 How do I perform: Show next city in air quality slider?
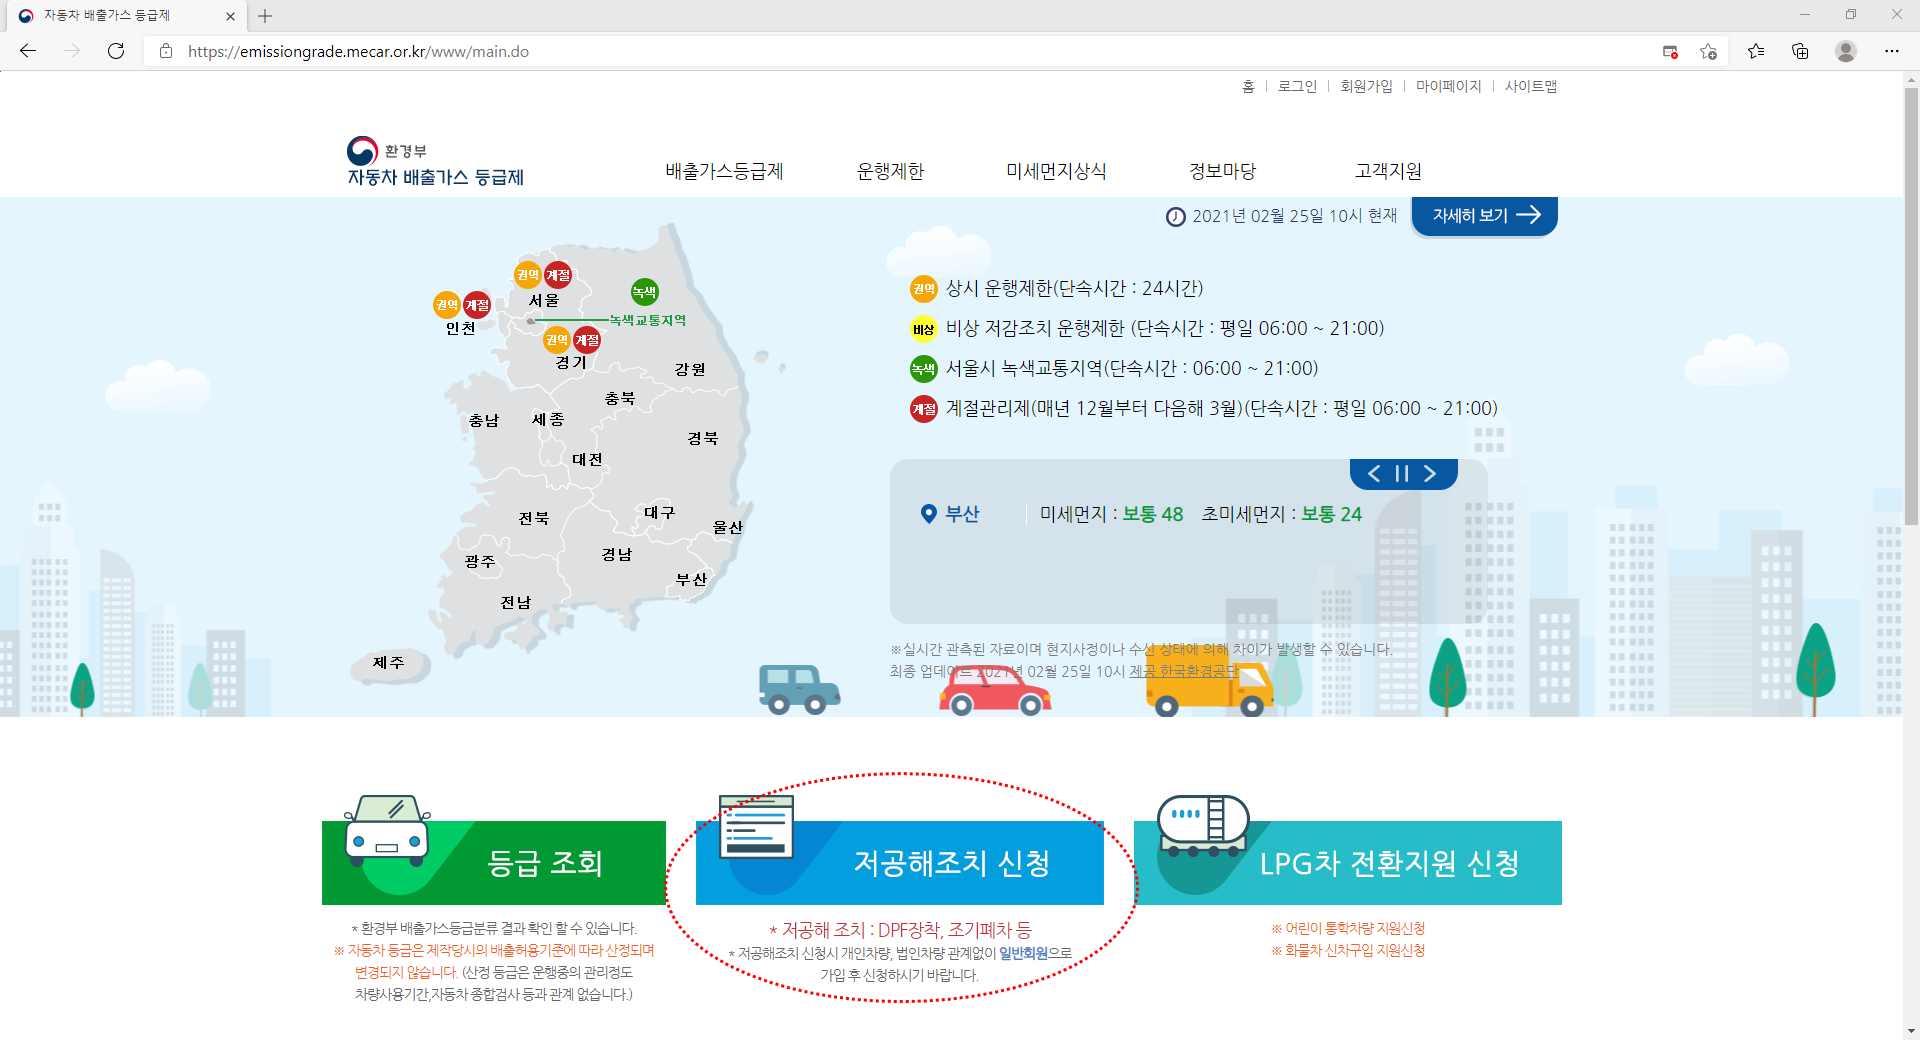1430,474
